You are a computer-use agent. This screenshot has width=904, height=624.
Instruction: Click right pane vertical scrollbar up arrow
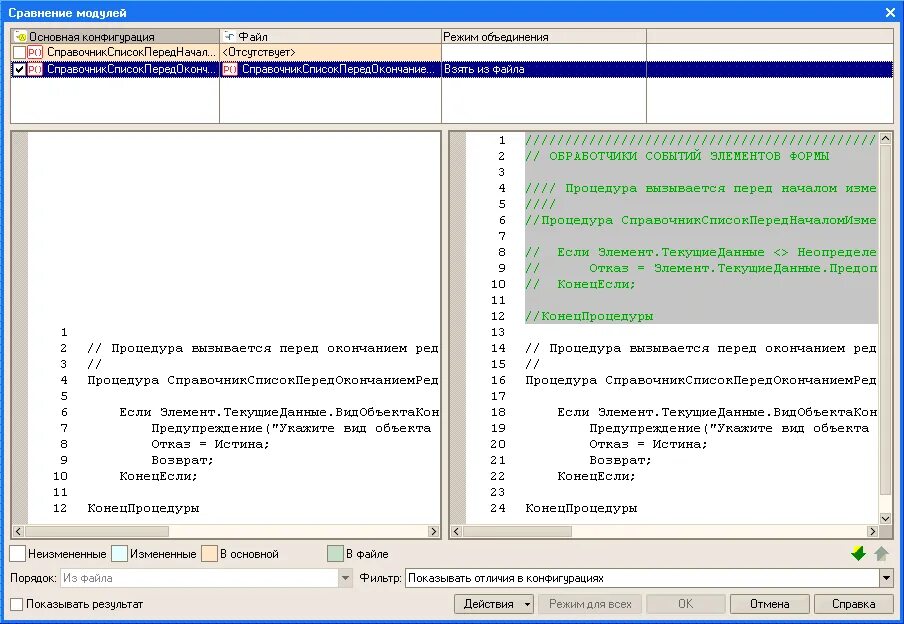[x=886, y=138]
